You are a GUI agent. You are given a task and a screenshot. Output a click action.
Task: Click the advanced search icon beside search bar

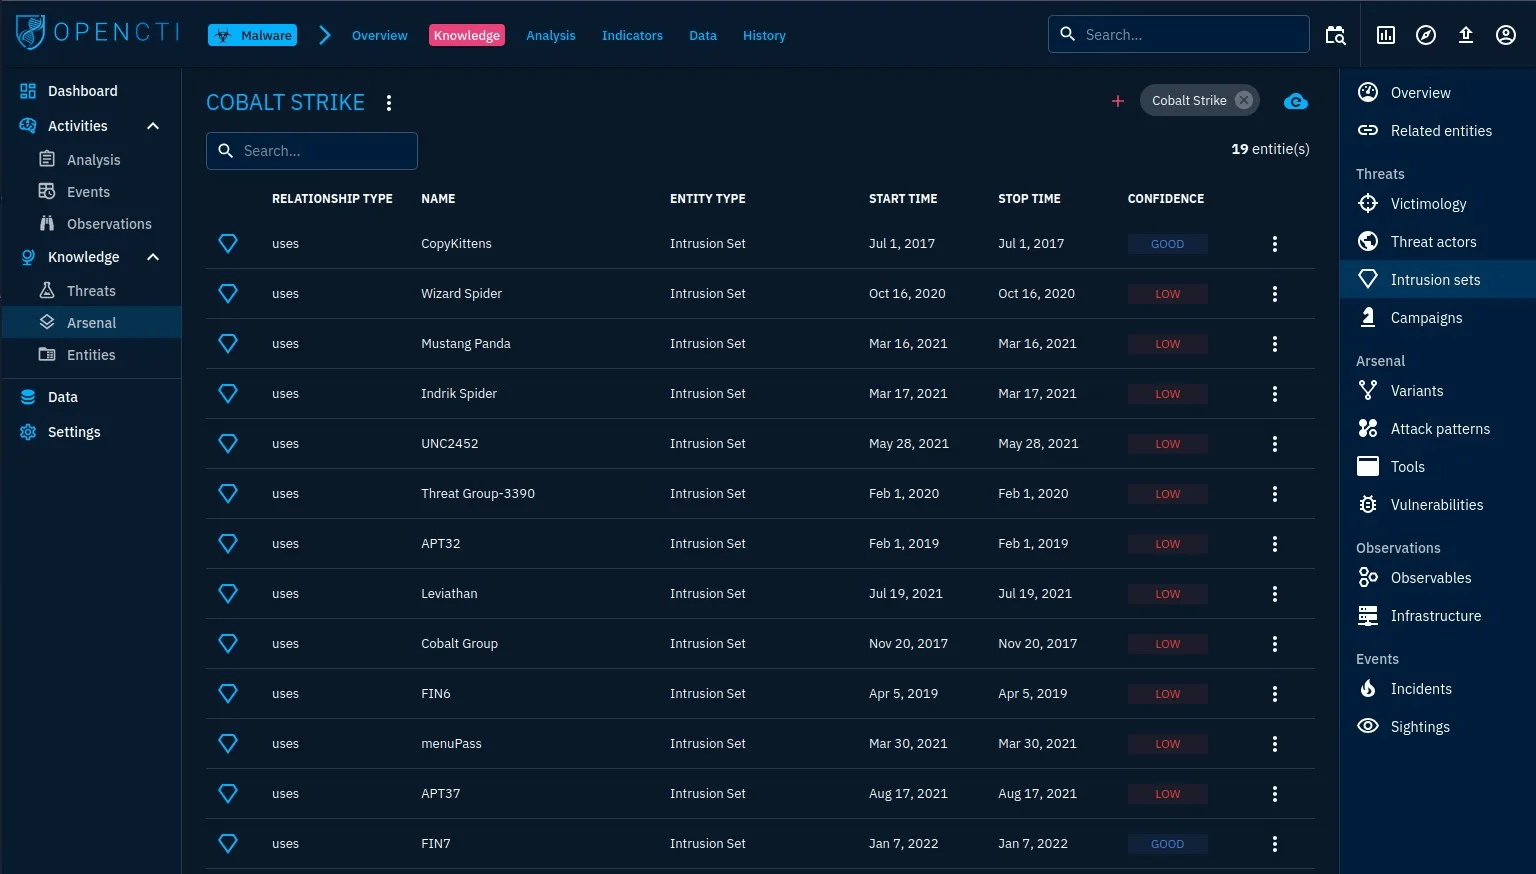pyautogui.click(x=1335, y=35)
